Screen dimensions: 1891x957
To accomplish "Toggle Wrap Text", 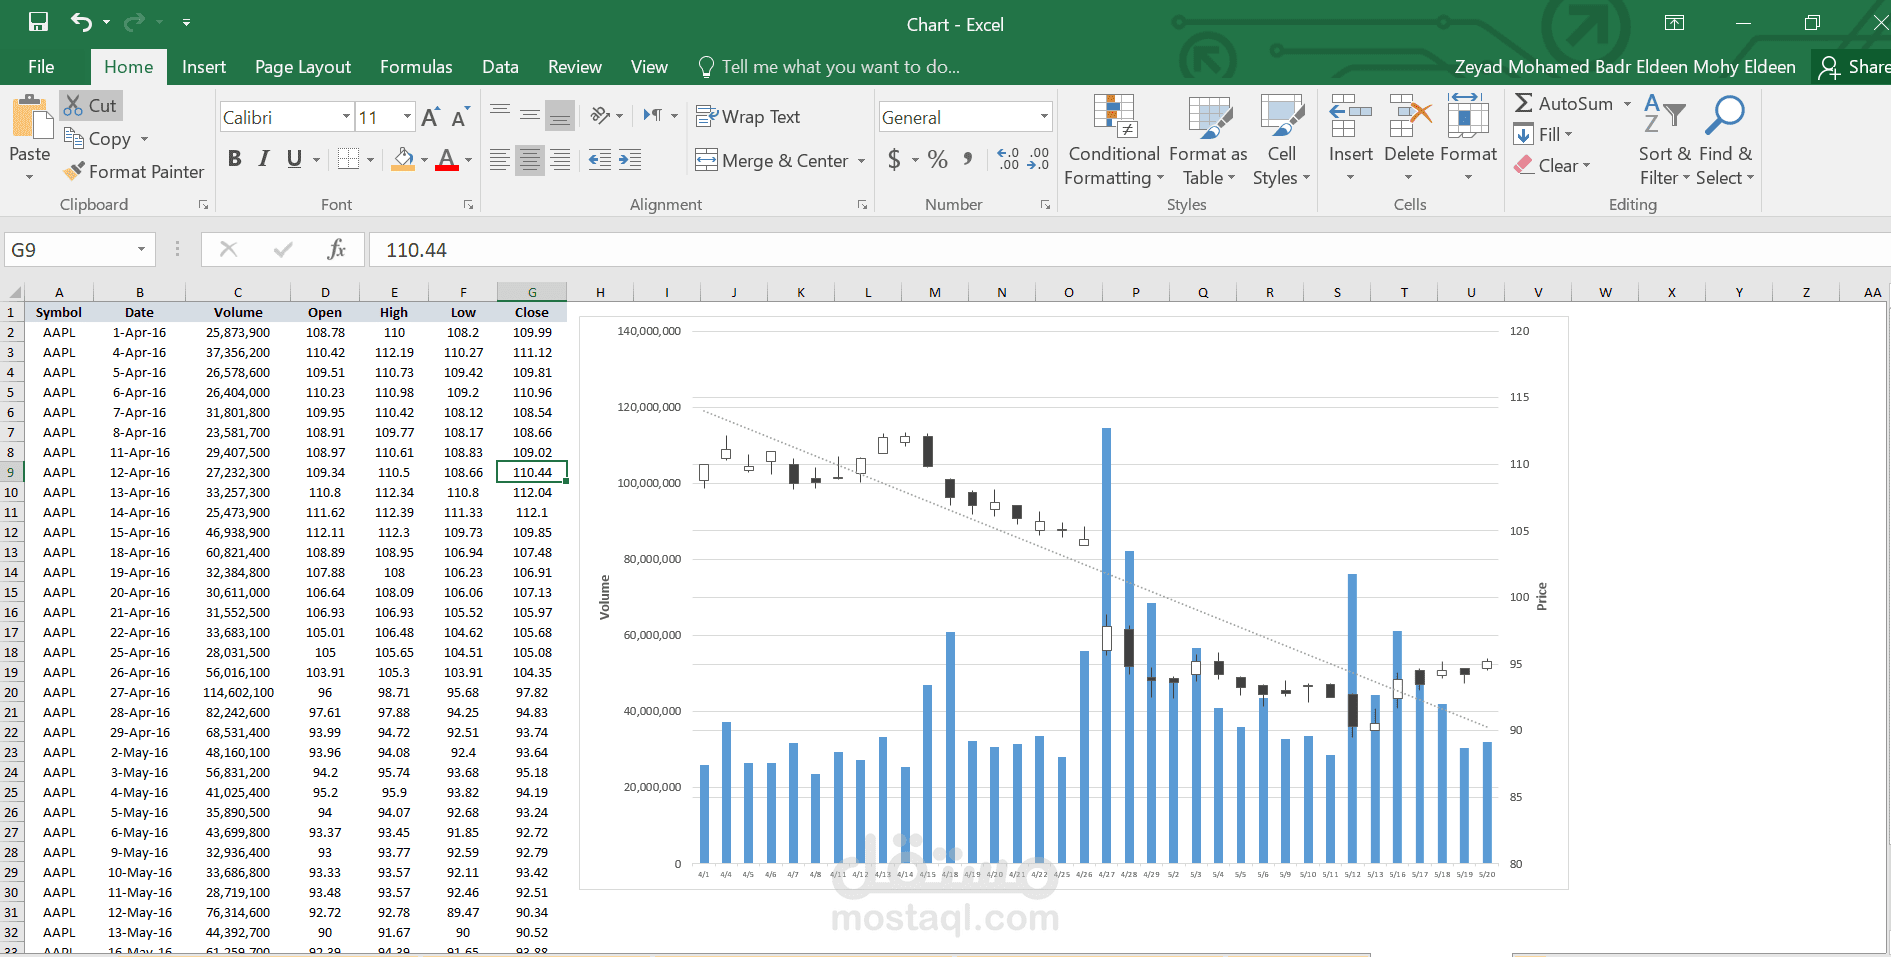I will click(748, 117).
